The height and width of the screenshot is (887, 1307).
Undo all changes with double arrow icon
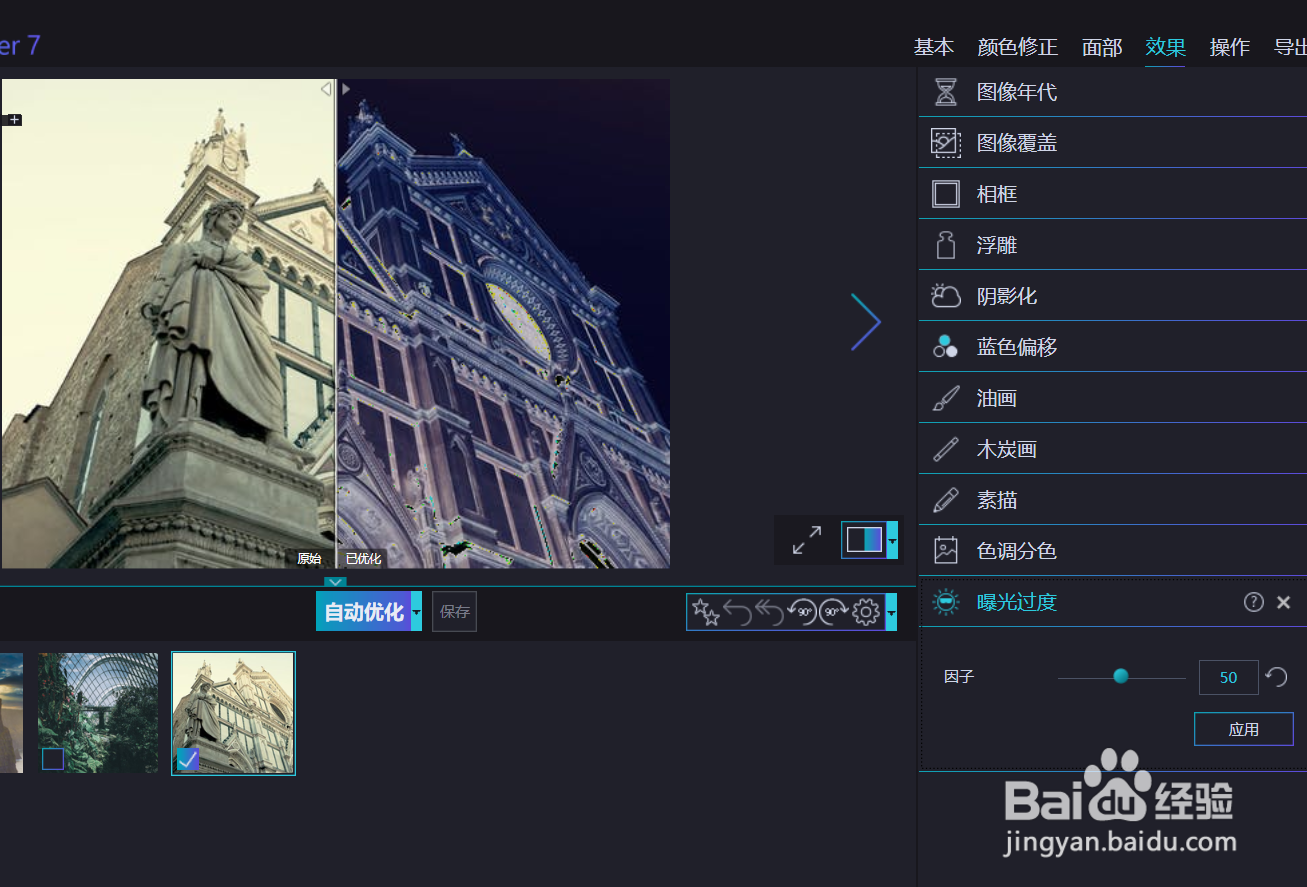tap(770, 612)
